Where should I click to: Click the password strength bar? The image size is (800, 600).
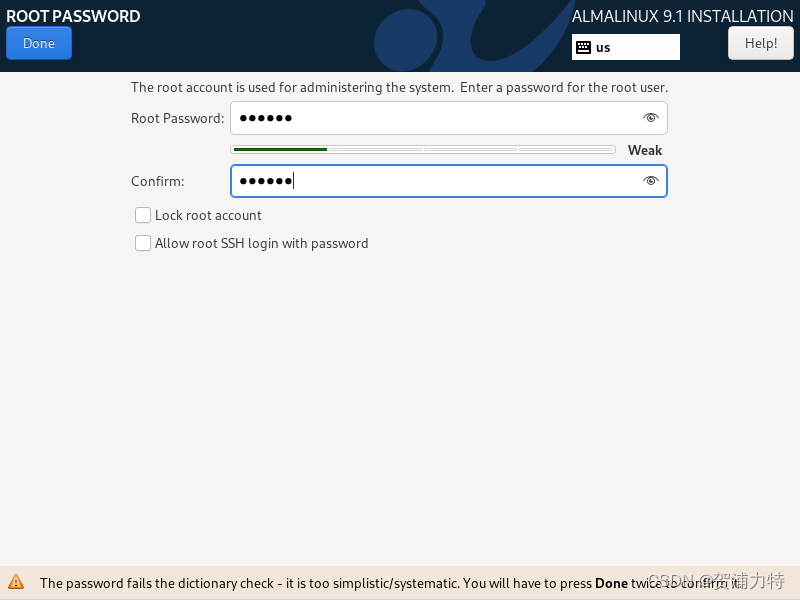tap(423, 149)
